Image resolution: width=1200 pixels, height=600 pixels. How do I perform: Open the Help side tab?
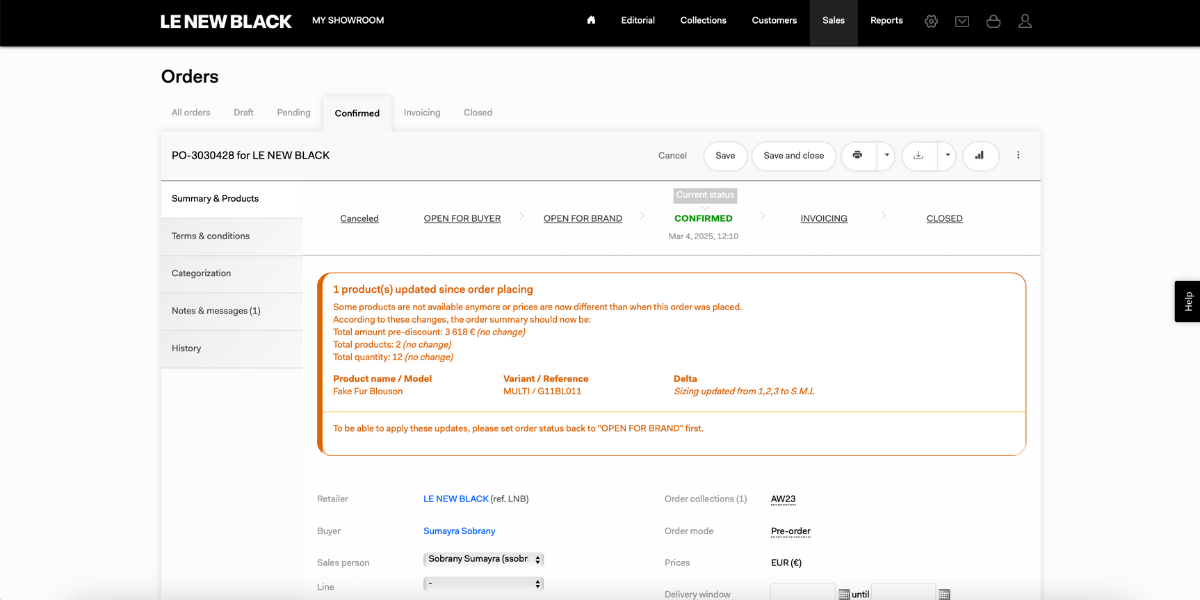click(x=1188, y=301)
